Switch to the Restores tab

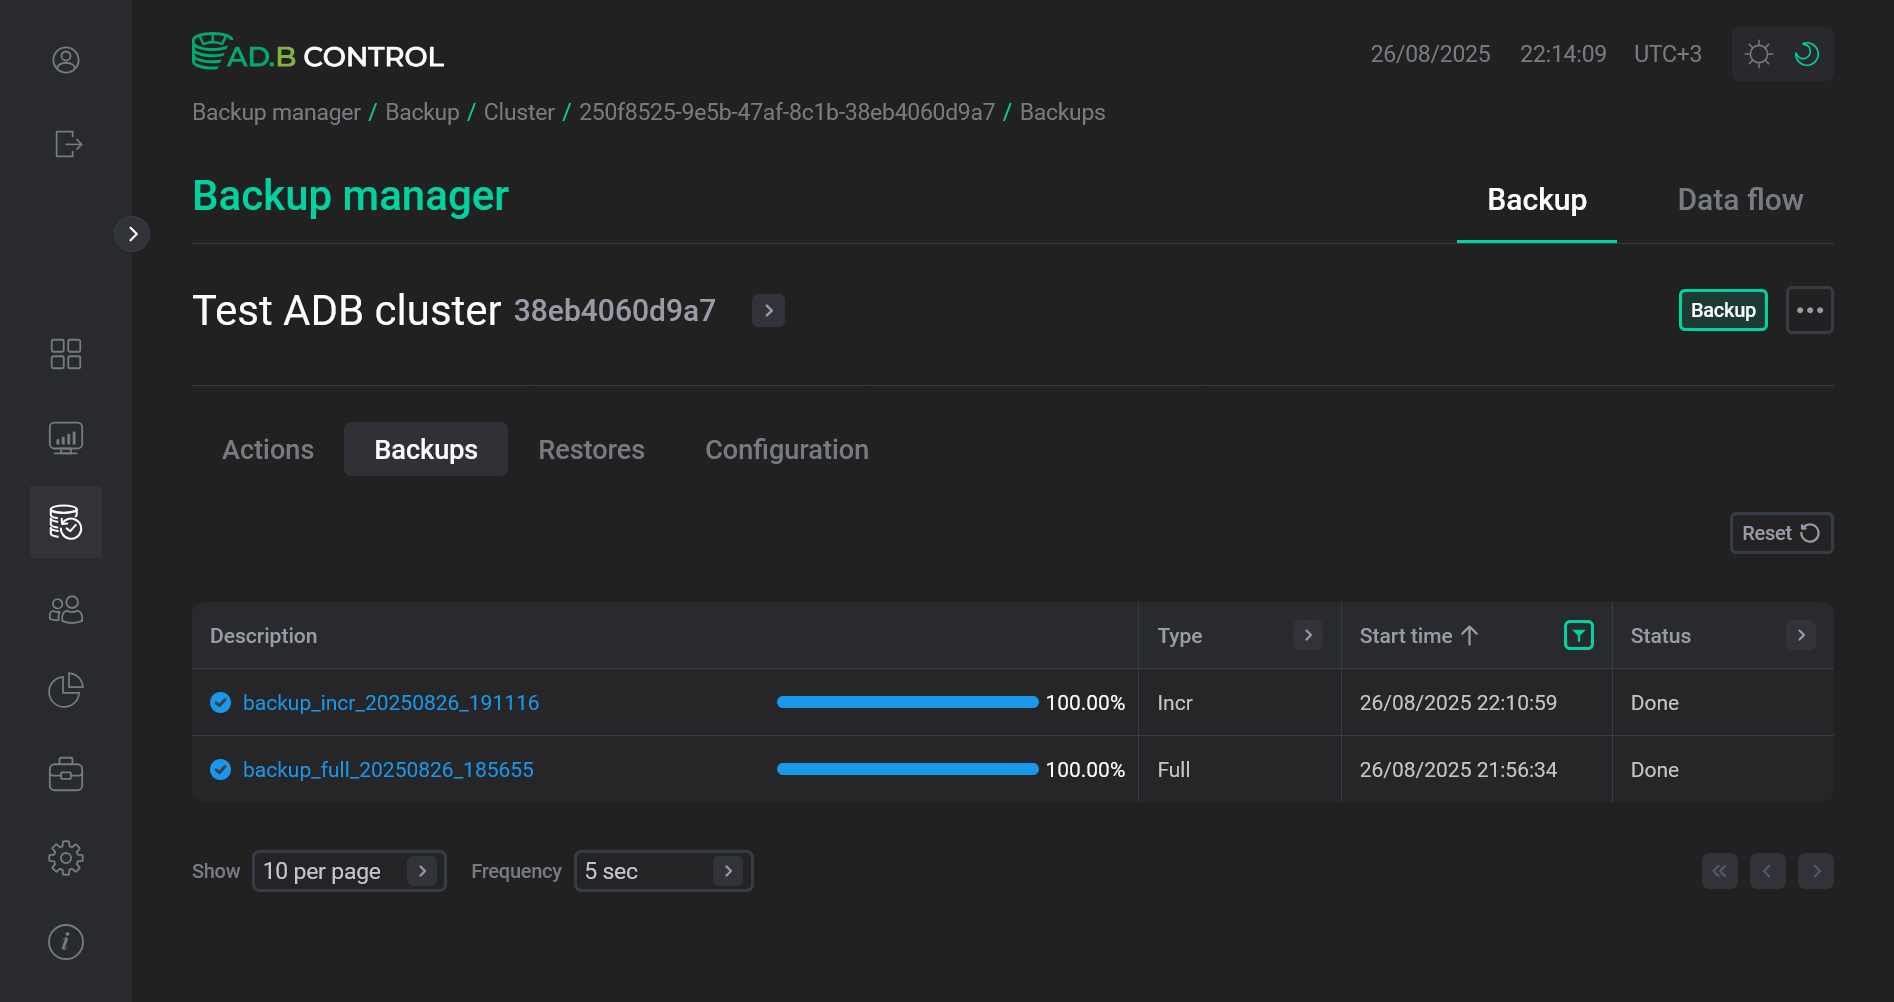coord(591,450)
